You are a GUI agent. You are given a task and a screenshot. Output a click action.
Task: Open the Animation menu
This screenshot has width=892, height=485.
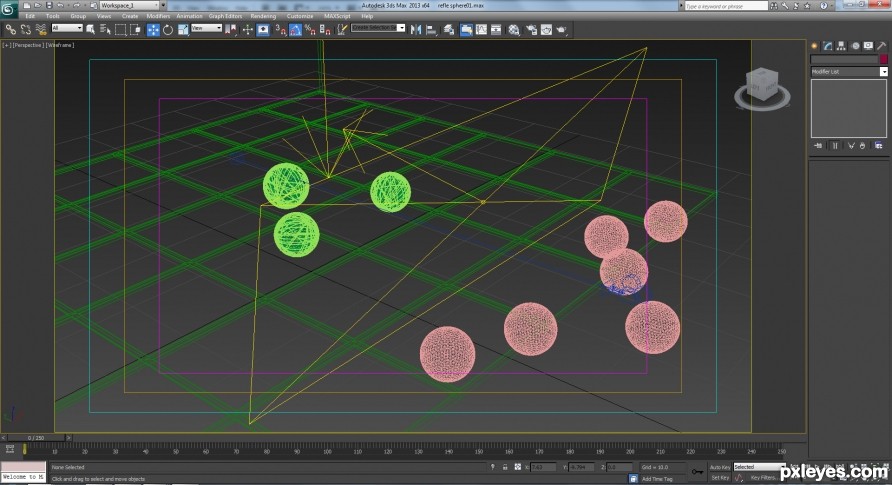click(189, 16)
